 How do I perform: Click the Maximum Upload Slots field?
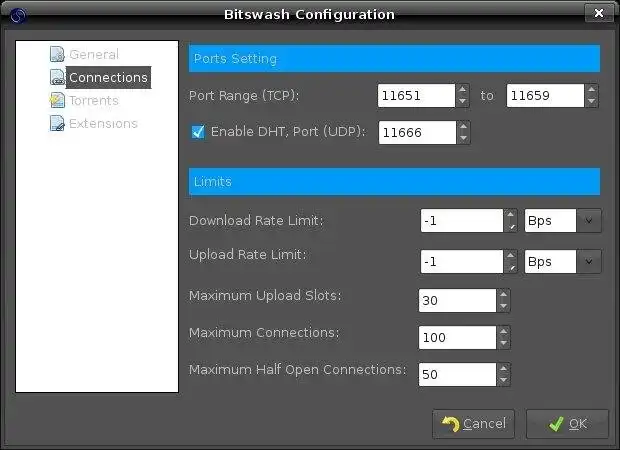click(x=457, y=301)
